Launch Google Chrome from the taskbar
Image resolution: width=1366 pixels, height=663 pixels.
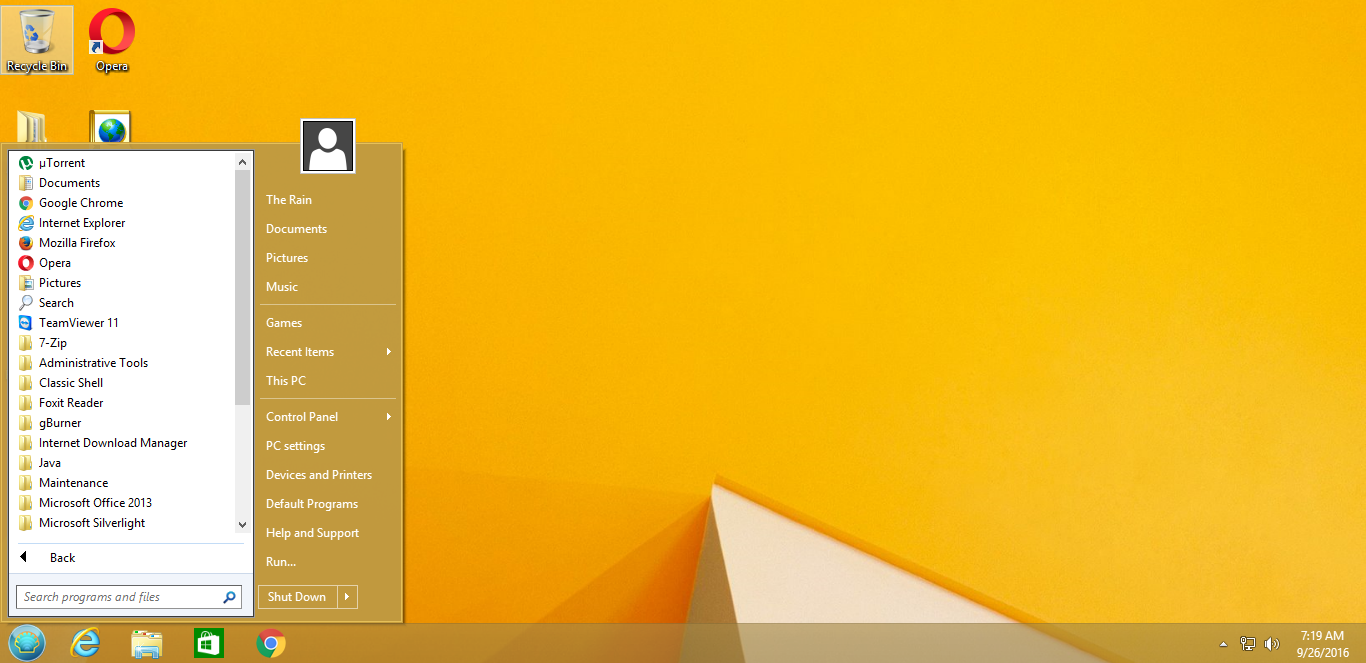270,643
